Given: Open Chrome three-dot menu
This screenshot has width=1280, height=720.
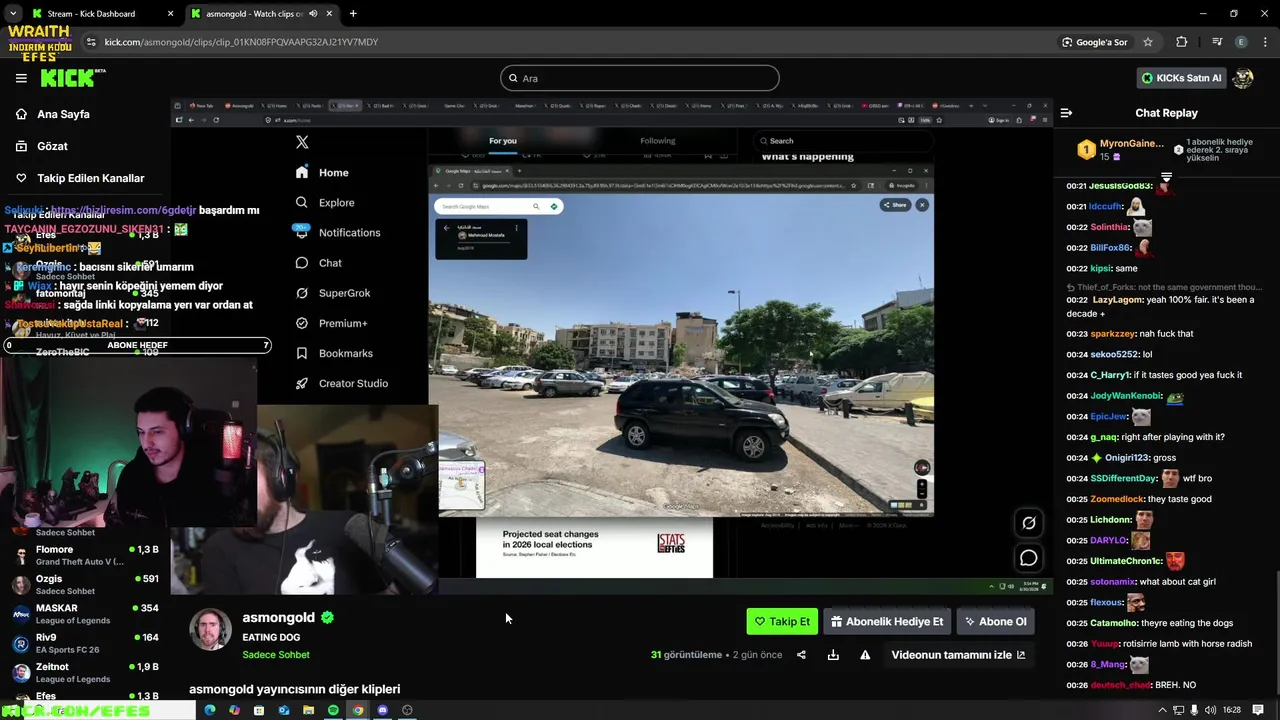Looking at the screenshot, I should coord(1265,42).
